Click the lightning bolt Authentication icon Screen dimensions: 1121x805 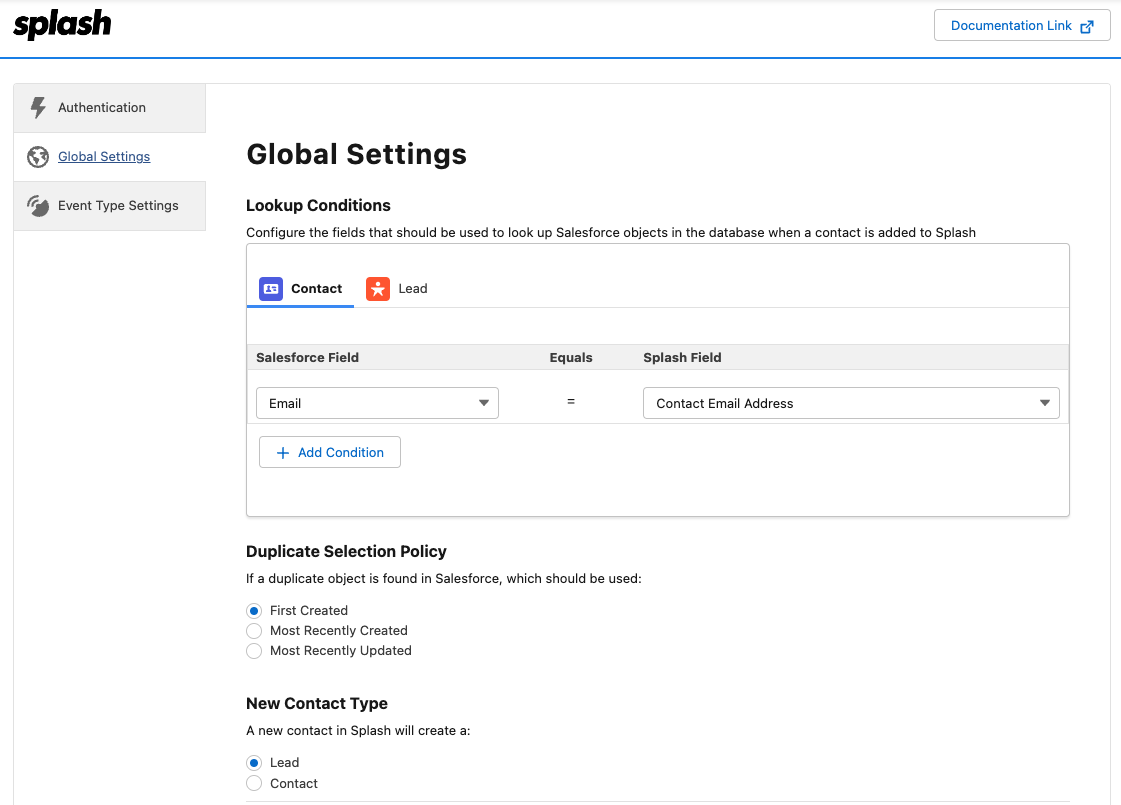[x=38, y=107]
